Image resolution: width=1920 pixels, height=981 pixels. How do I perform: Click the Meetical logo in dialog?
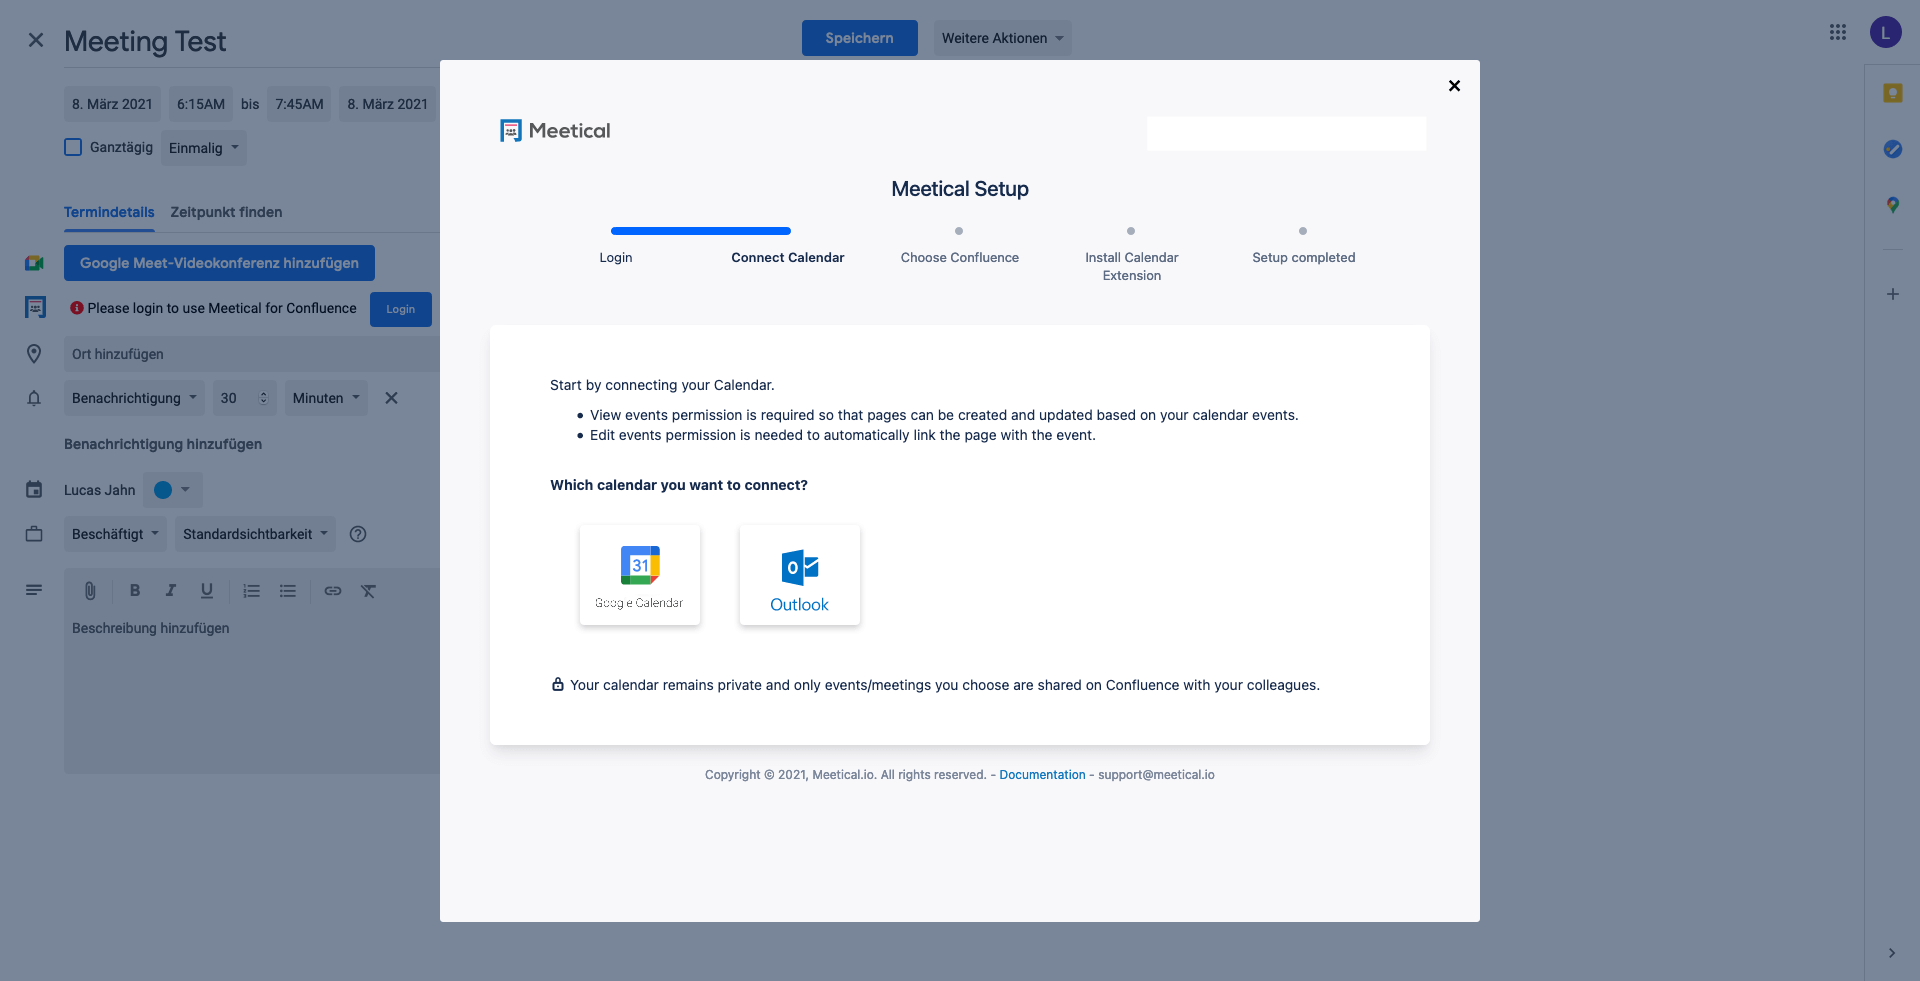click(x=555, y=131)
